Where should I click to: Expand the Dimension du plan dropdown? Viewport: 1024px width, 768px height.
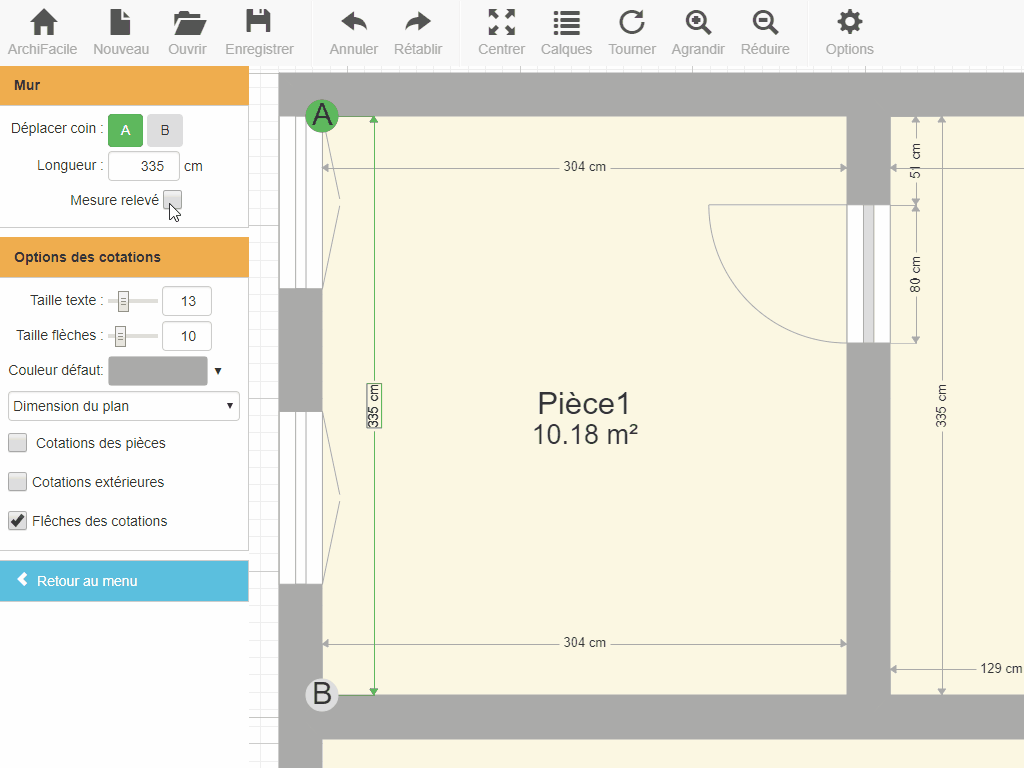(x=124, y=406)
